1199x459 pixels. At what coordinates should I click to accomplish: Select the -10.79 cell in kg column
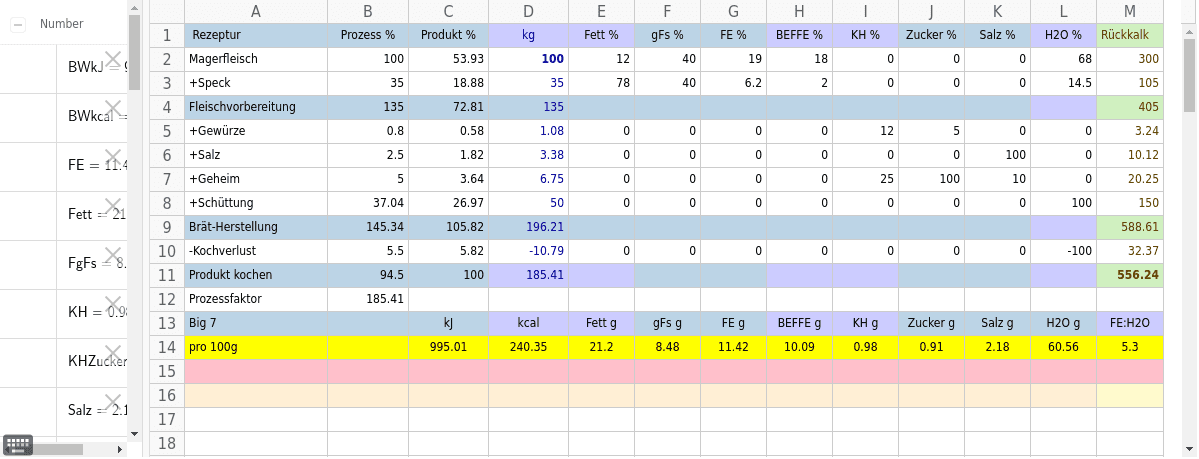(x=528, y=251)
